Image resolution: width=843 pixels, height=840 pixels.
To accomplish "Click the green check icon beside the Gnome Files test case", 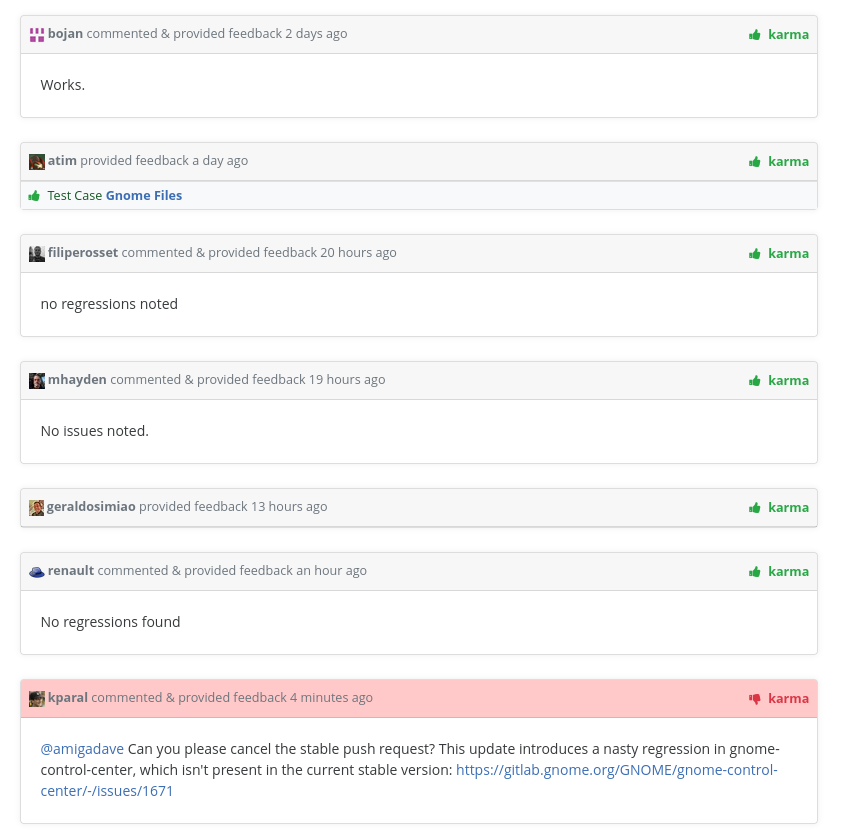I will click(x=34, y=195).
